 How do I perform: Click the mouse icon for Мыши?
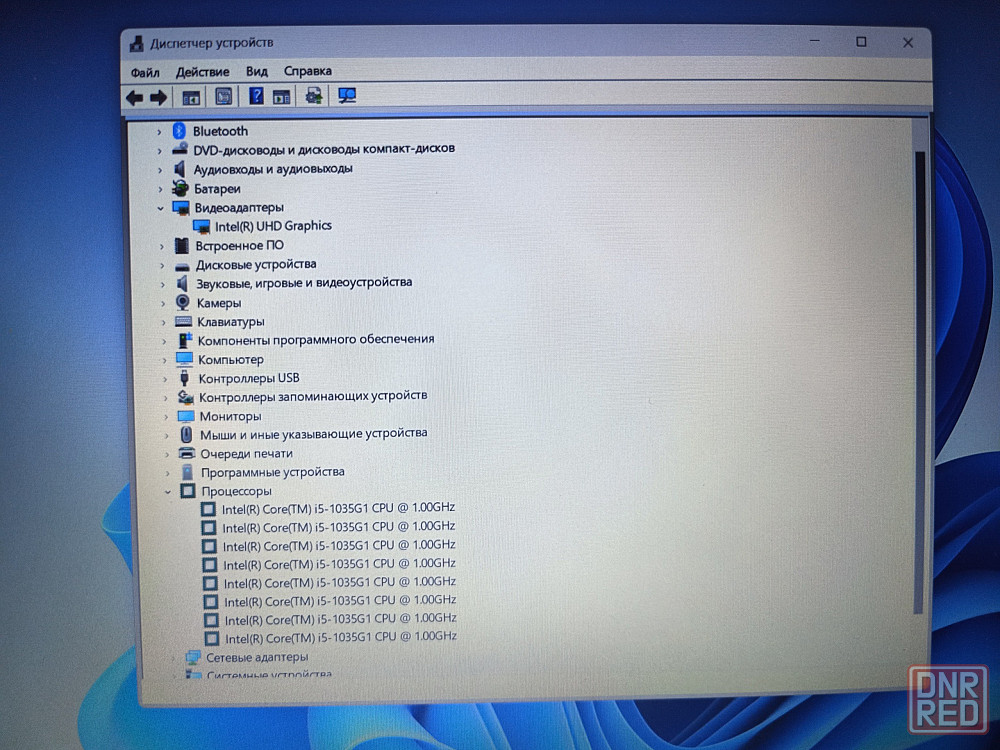[186, 434]
